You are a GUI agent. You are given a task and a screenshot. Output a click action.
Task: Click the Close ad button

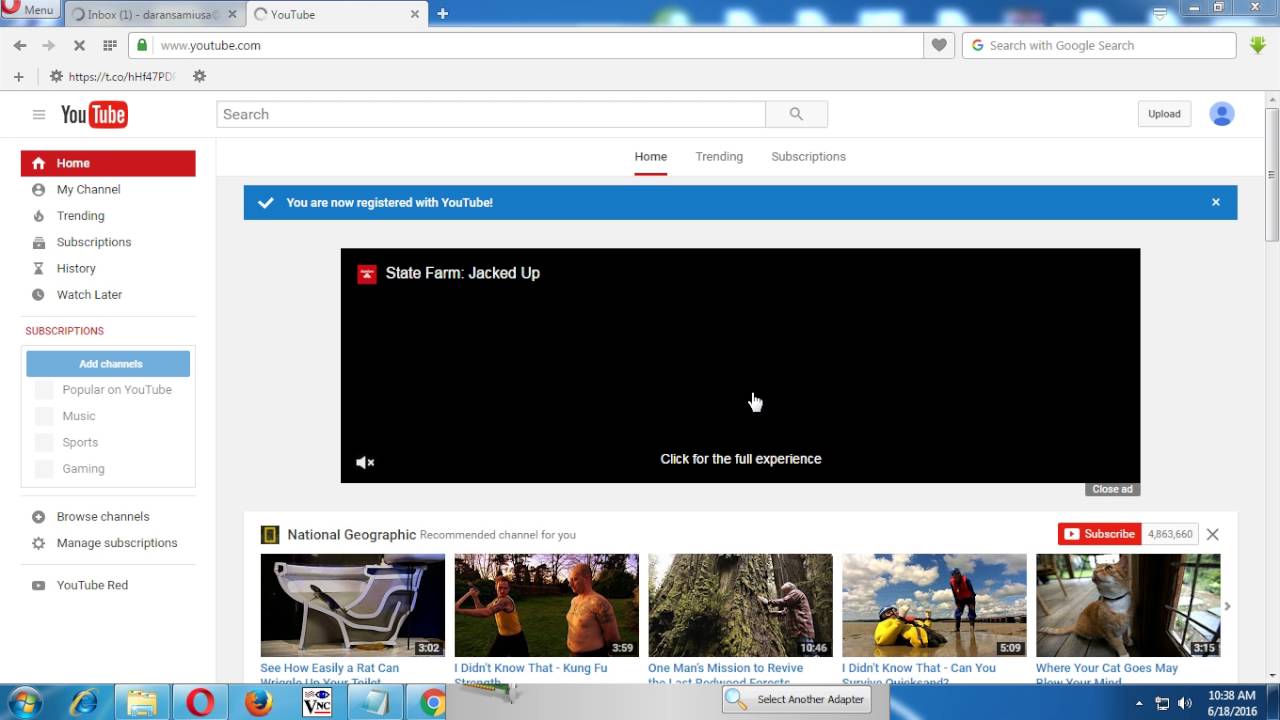(x=1112, y=489)
